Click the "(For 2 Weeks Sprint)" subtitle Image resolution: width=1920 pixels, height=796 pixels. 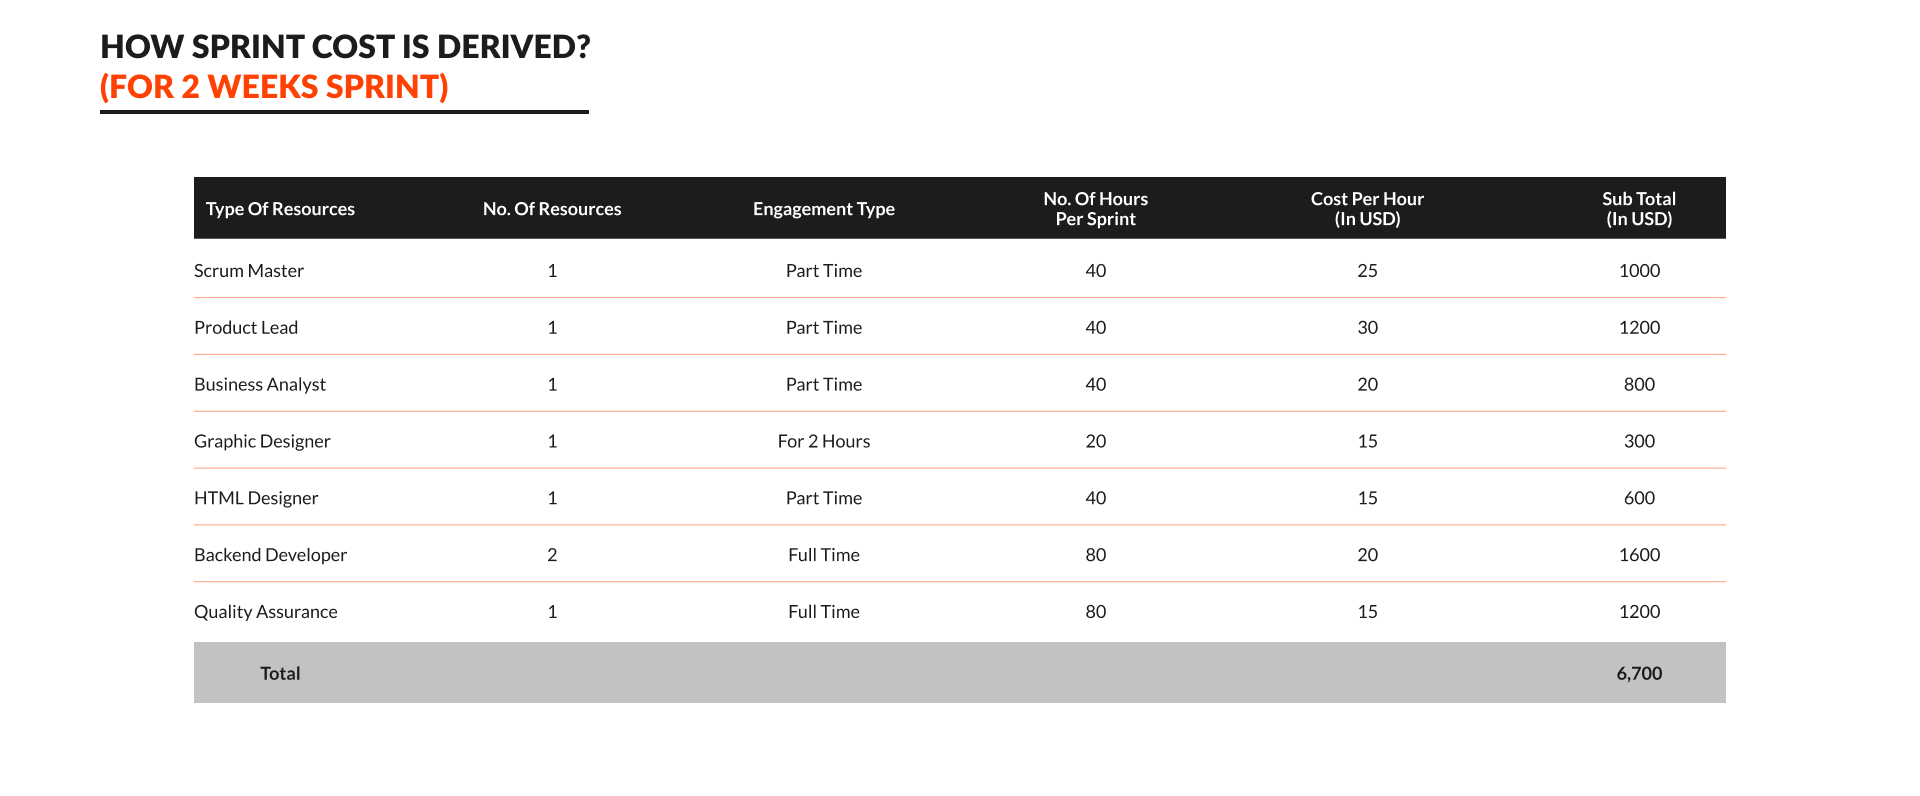274,87
